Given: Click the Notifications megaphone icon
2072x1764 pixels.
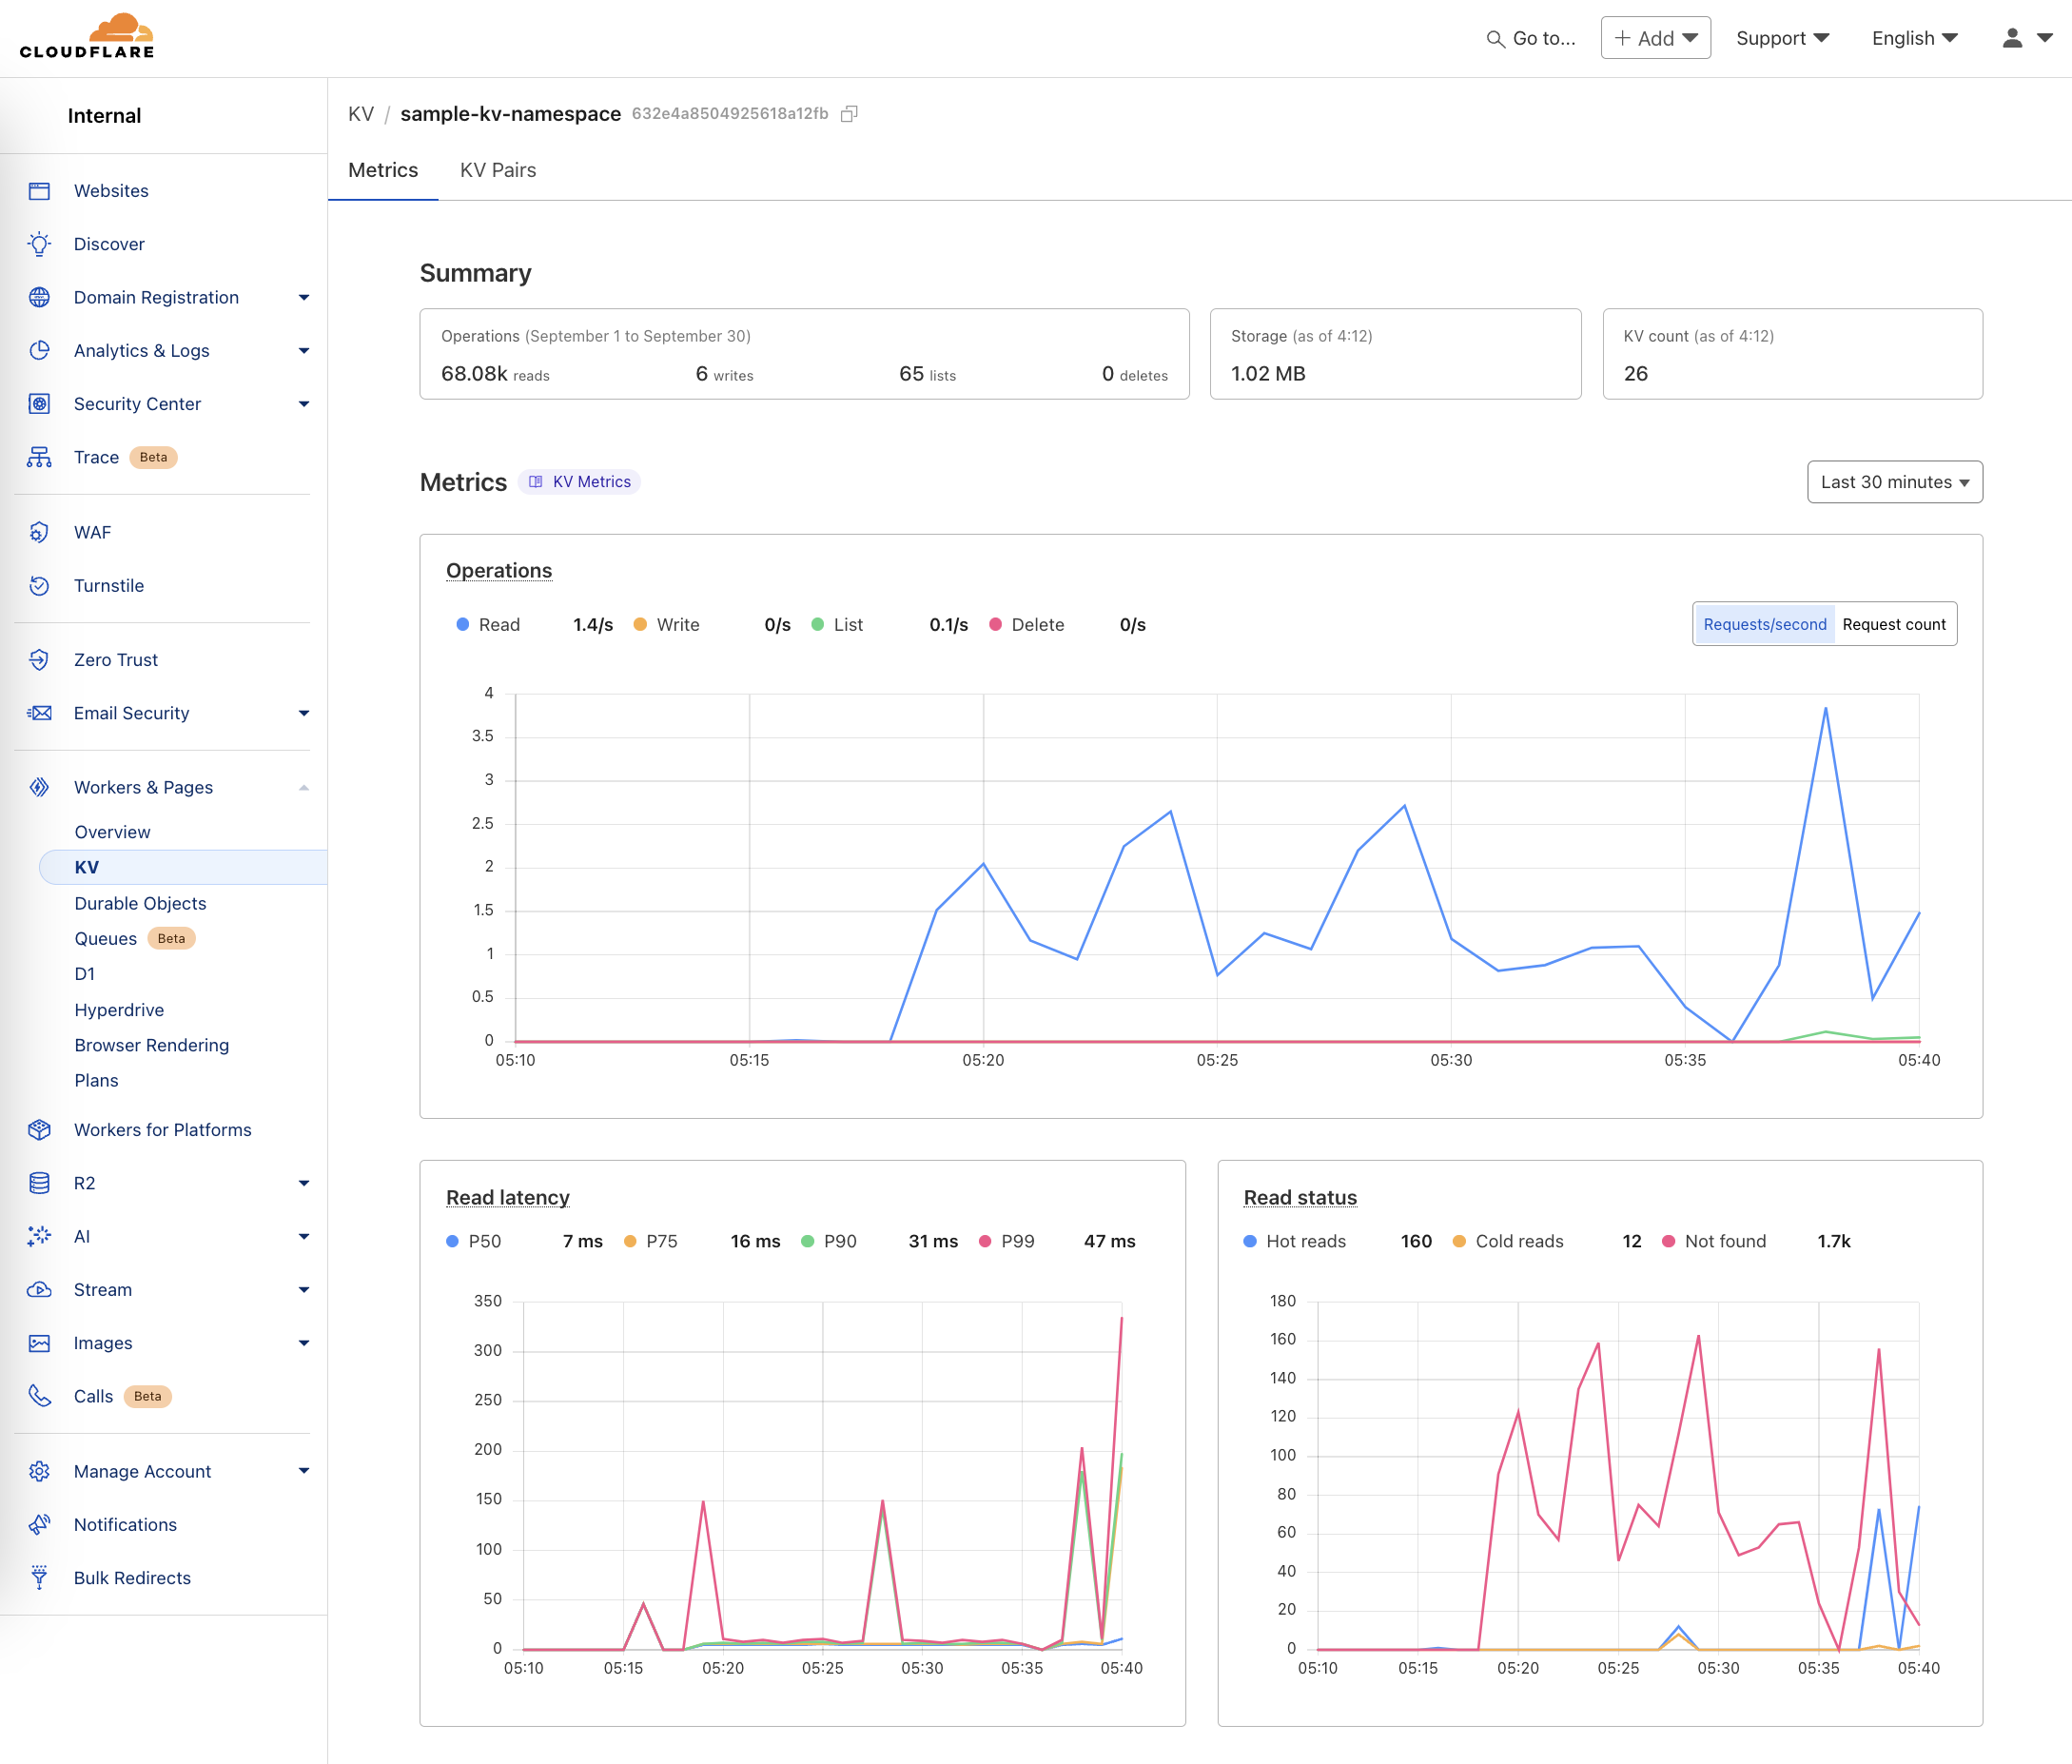Looking at the screenshot, I should 39,1525.
